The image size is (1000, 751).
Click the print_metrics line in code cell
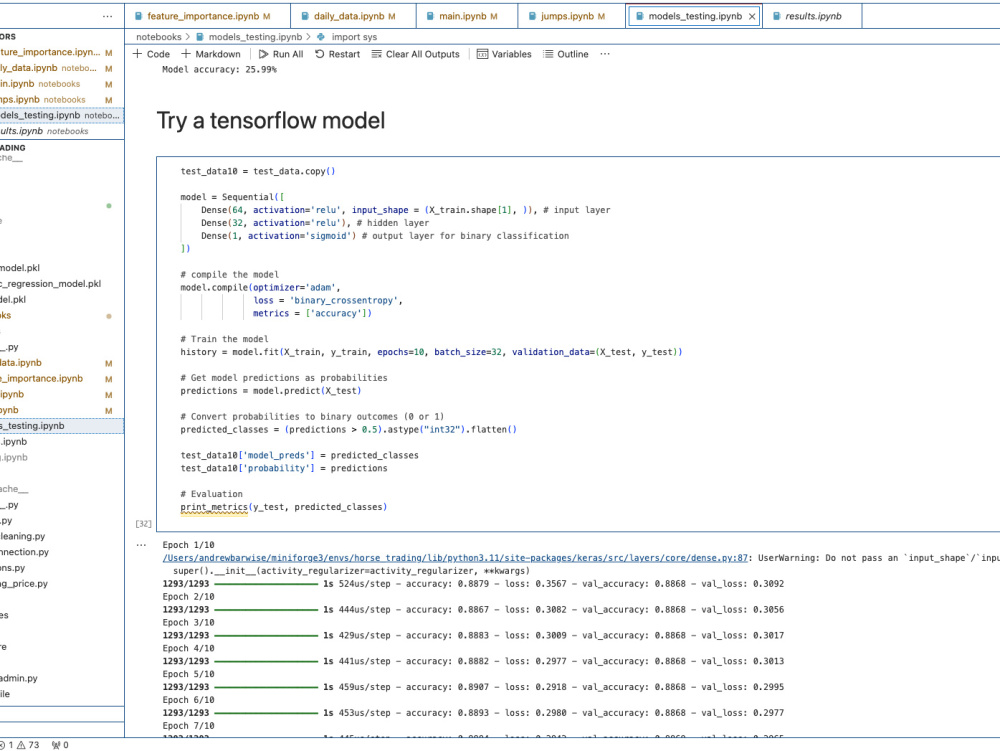tap(284, 507)
